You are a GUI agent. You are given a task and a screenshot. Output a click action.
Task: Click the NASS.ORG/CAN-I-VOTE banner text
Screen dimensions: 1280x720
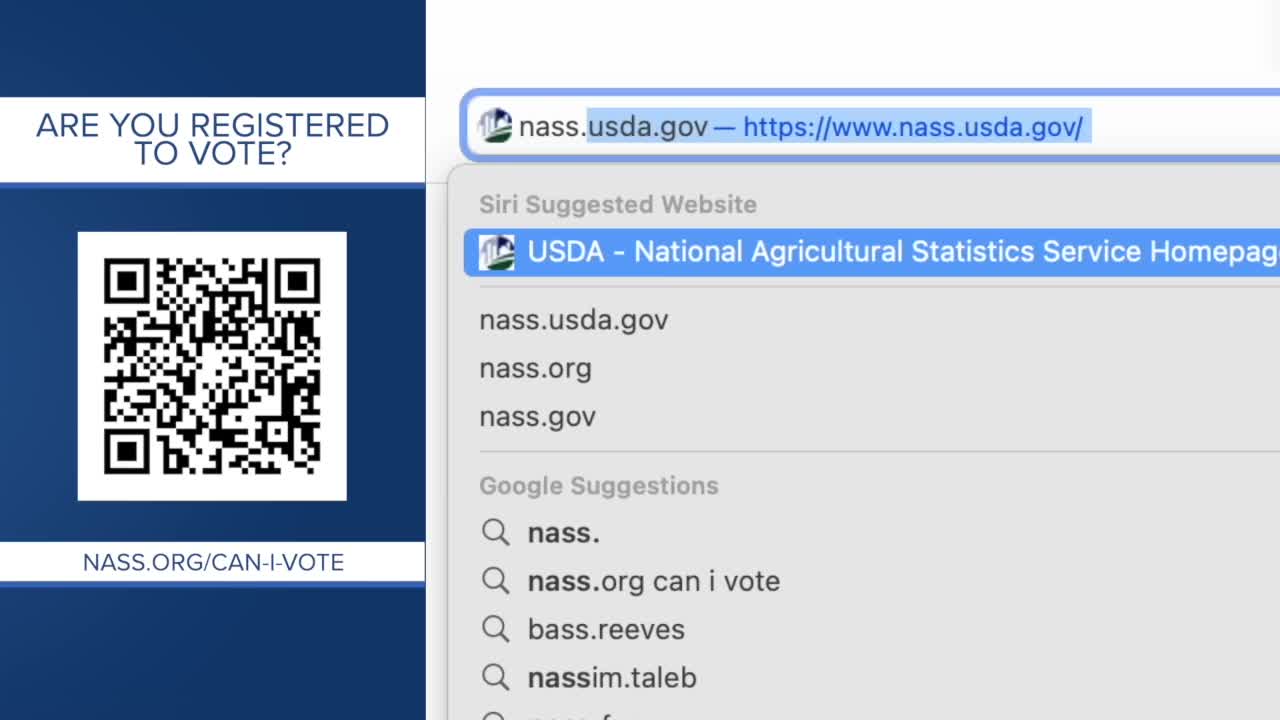coord(213,562)
